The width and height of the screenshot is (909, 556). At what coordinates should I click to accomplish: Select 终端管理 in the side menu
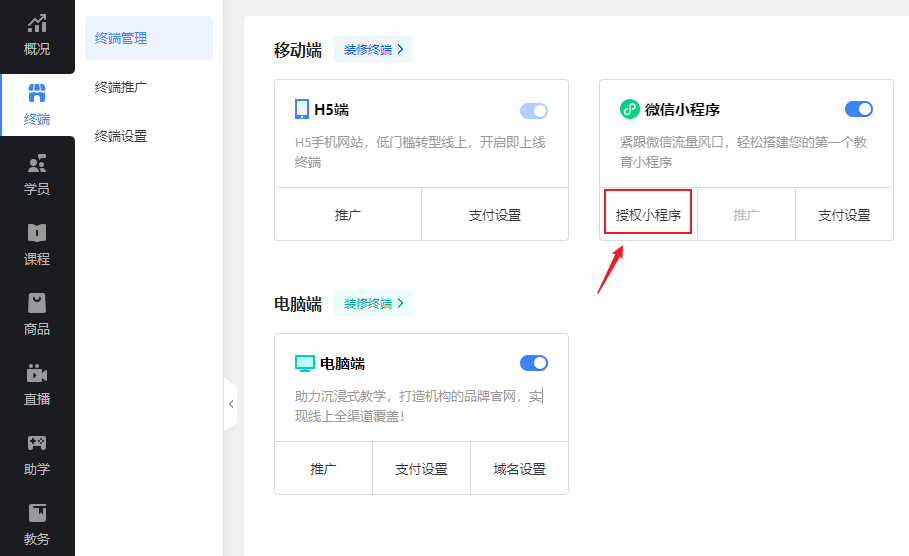click(121, 38)
